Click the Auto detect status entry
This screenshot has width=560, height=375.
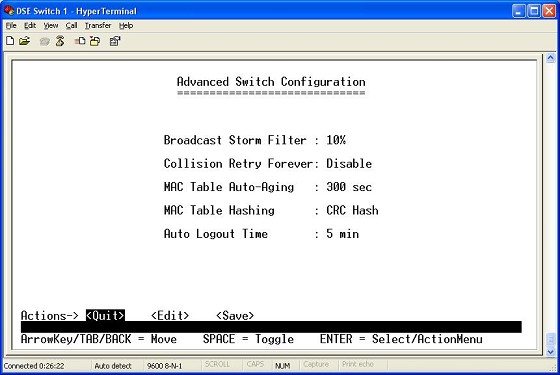coord(113,366)
